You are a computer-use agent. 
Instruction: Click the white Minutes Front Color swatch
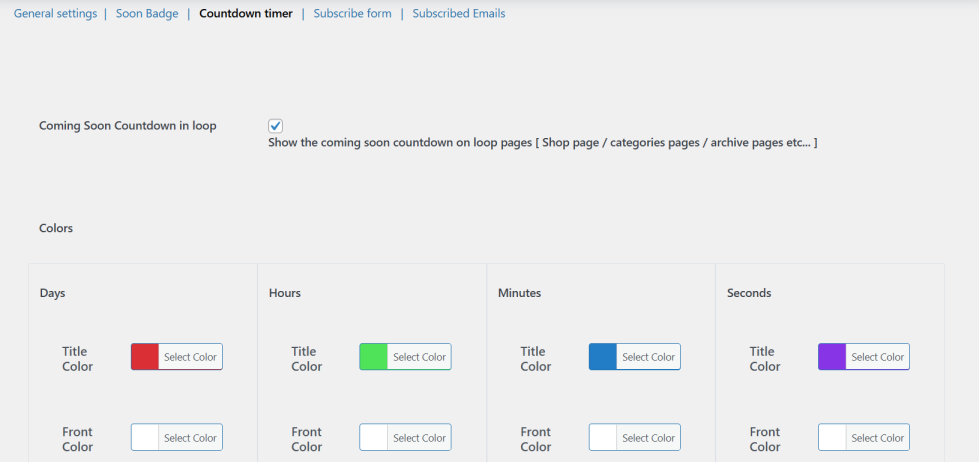click(x=603, y=437)
